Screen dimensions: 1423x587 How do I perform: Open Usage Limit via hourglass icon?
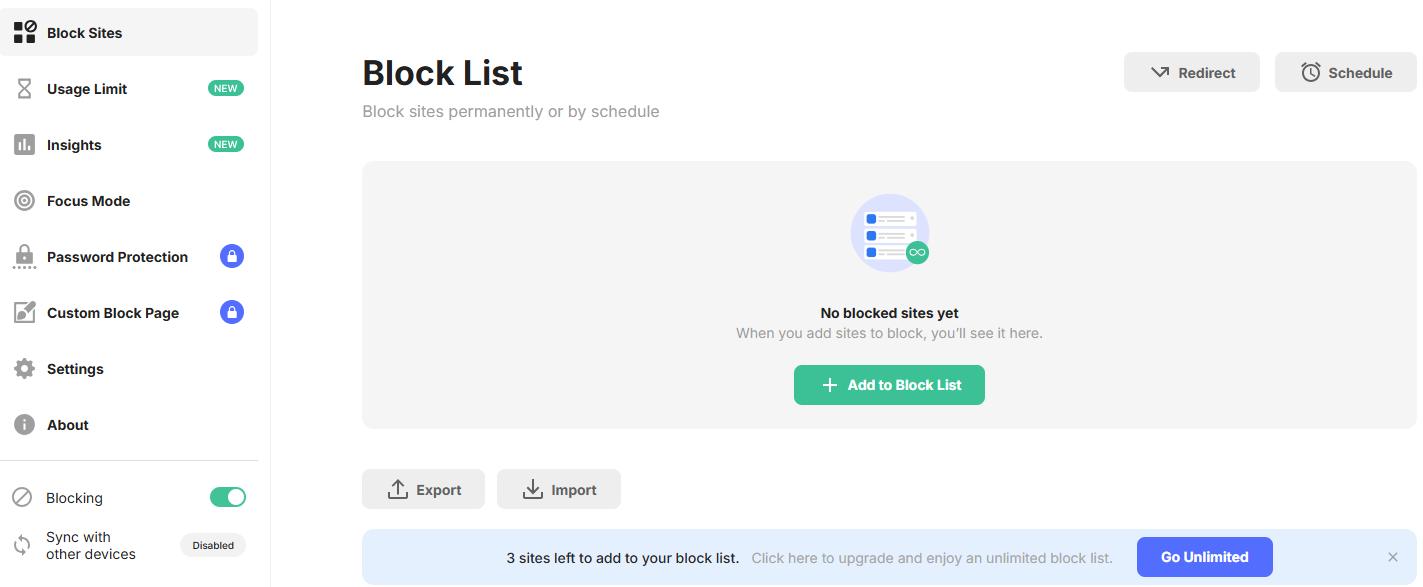pyautogui.click(x=24, y=88)
